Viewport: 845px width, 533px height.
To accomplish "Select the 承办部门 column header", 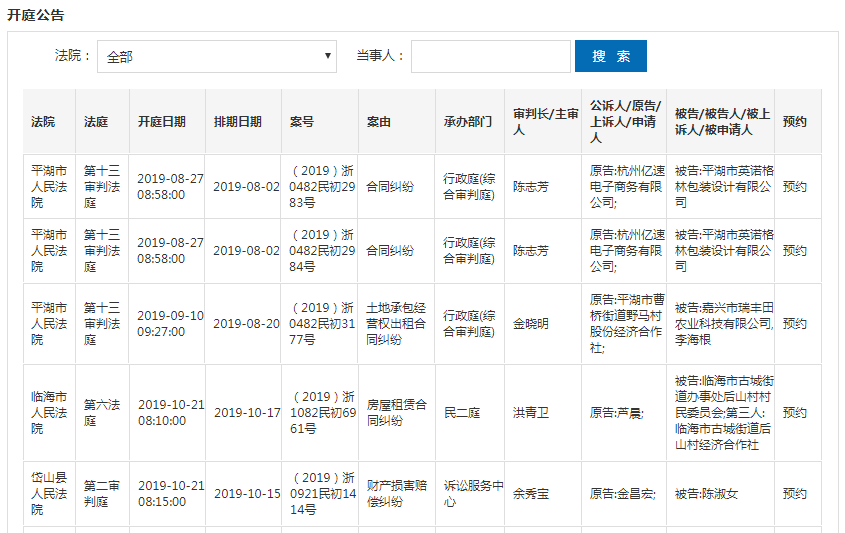I will point(468,122).
